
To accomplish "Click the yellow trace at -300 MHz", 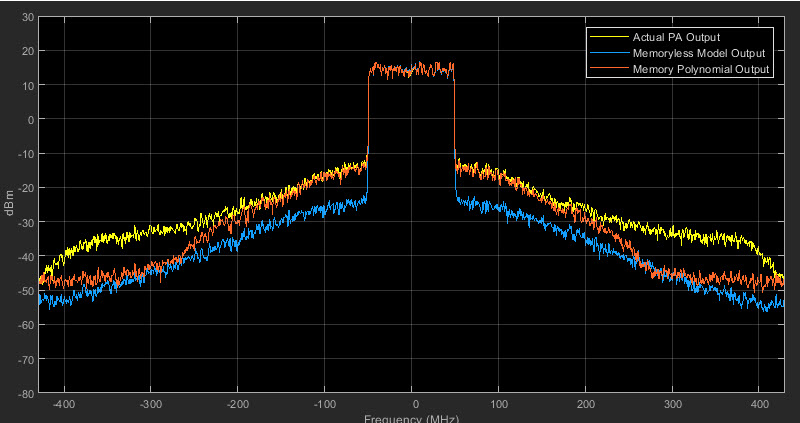I will coord(151,231).
